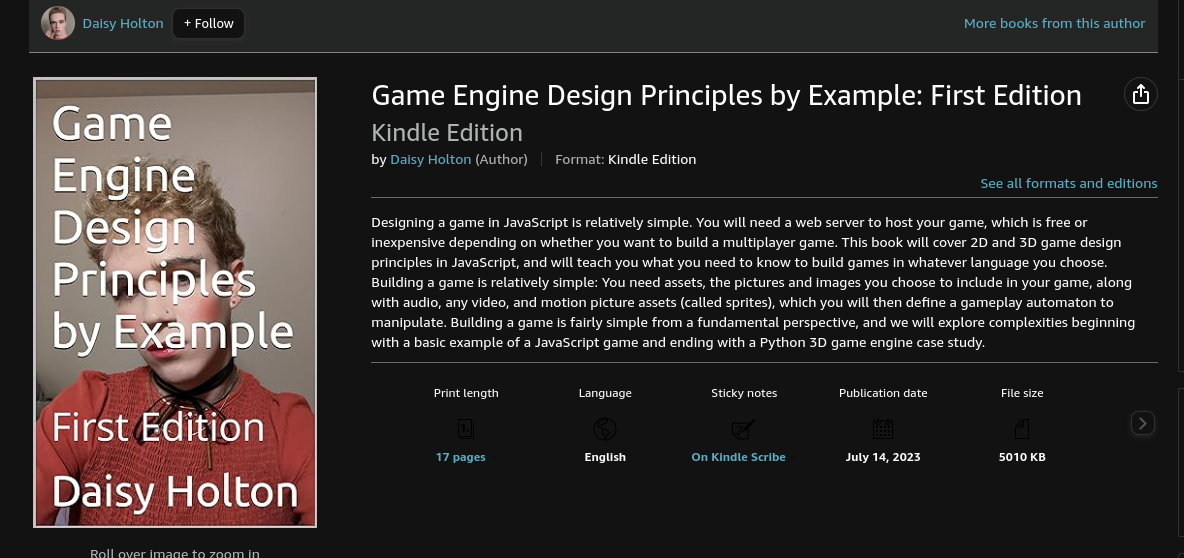Click the Publication date label
1184x558 pixels.
click(883, 393)
